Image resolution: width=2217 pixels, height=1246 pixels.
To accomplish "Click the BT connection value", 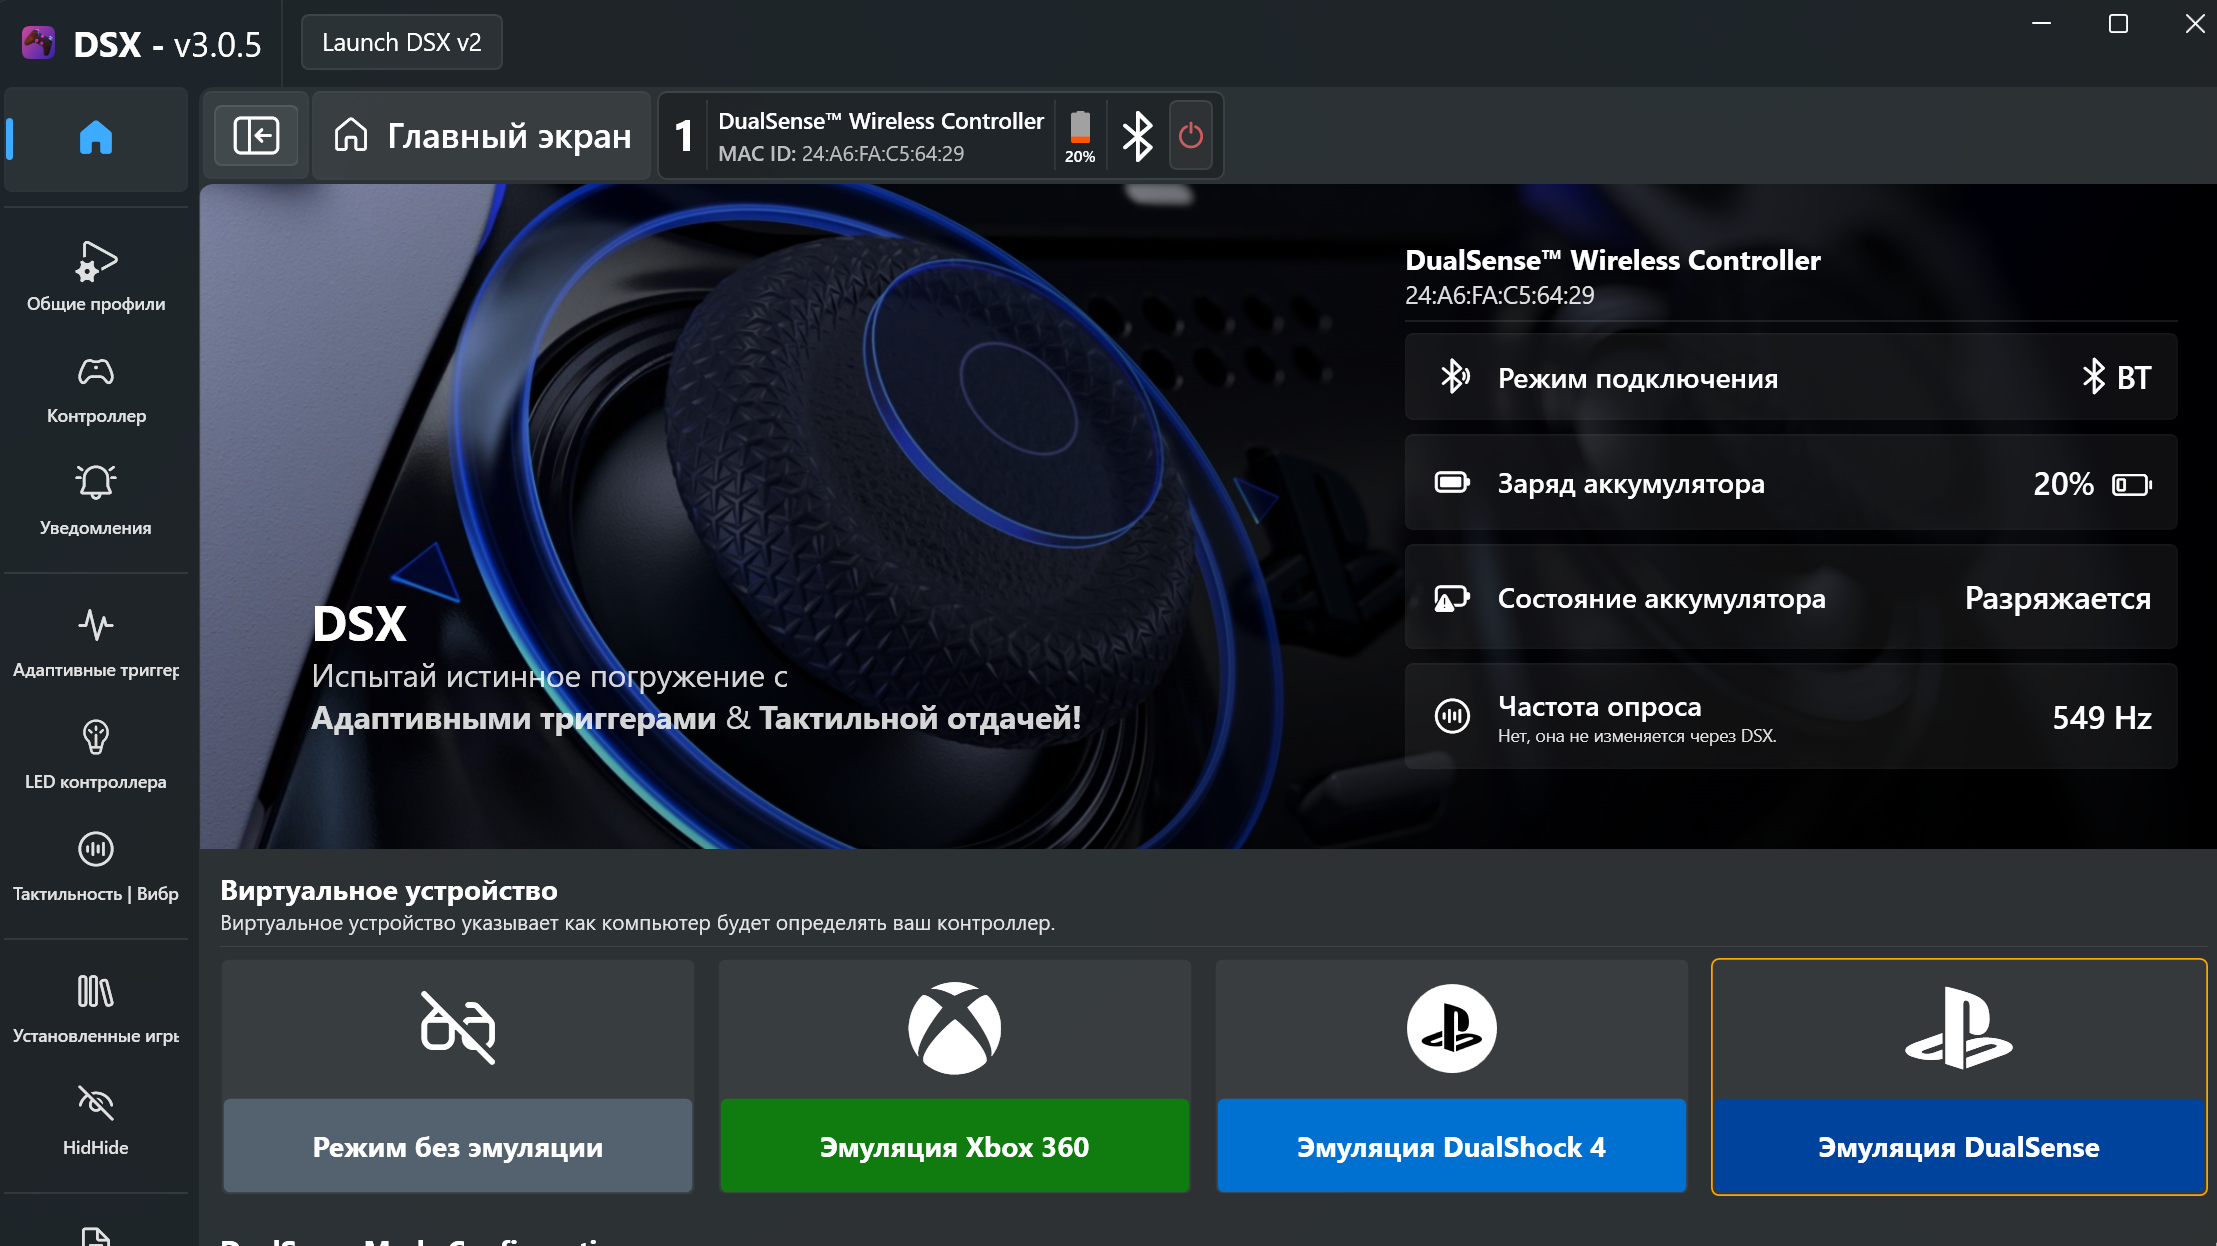I will click(x=2116, y=377).
